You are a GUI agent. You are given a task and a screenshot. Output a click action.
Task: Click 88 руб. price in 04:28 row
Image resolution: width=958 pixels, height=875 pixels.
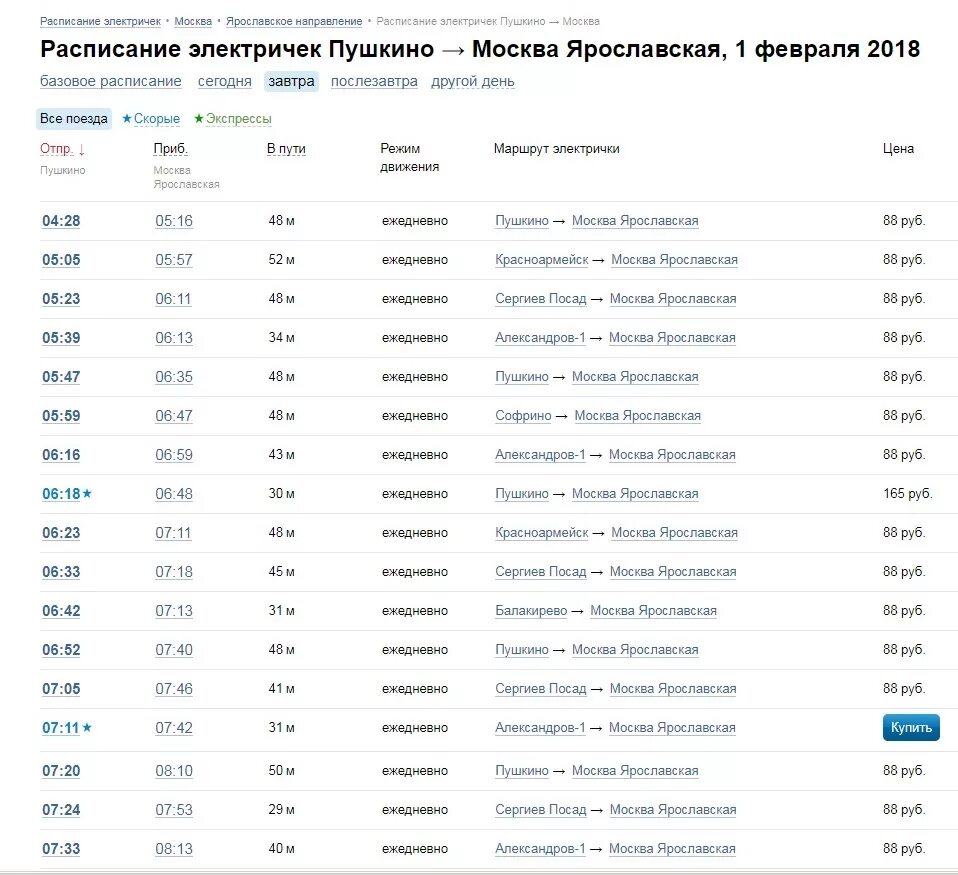click(x=904, y=221)
